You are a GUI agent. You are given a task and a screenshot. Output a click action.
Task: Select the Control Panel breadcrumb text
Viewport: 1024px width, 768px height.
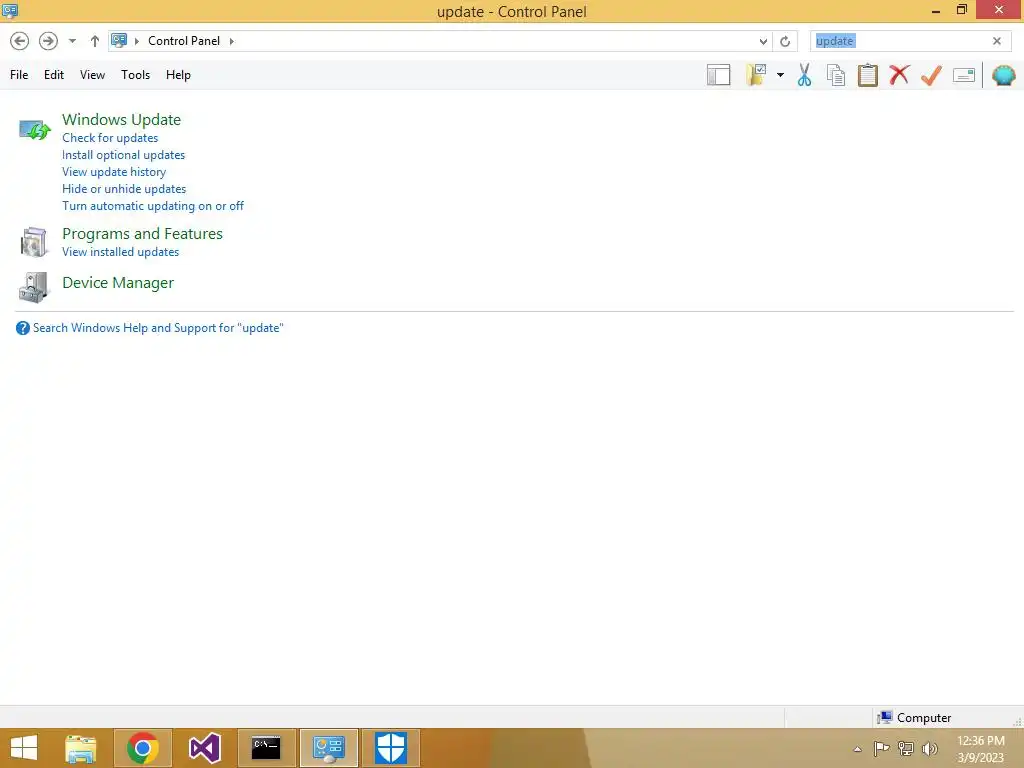184,40
